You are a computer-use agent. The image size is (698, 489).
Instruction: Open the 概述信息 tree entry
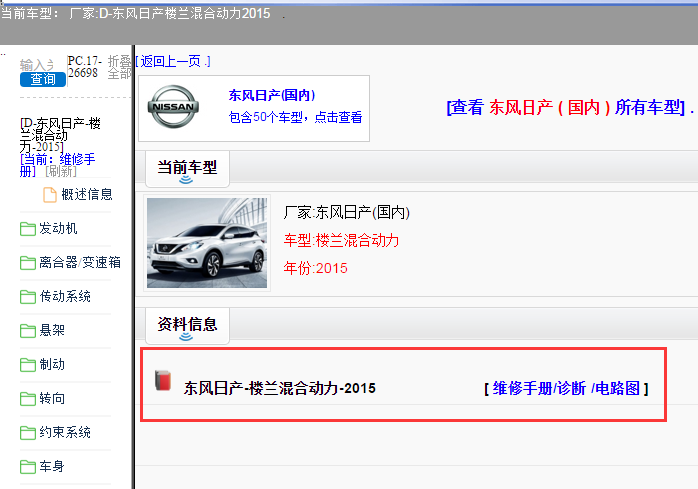[87, 195]
